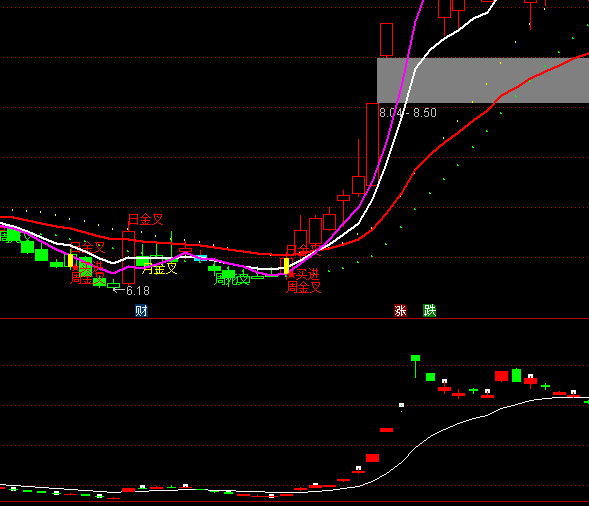Click the green 周死叉 label
The image size is (589, 506).
232,279
